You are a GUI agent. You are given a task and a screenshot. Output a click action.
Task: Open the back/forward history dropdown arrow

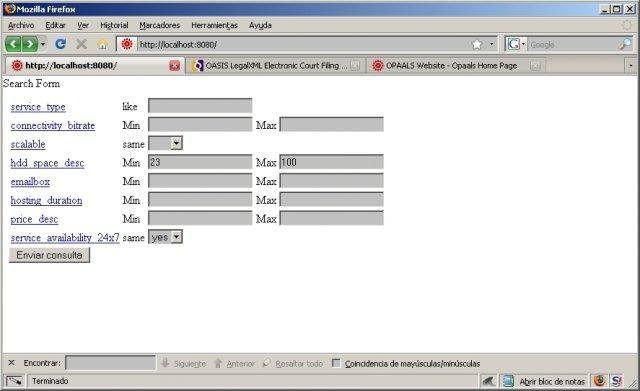click(43, 44)
